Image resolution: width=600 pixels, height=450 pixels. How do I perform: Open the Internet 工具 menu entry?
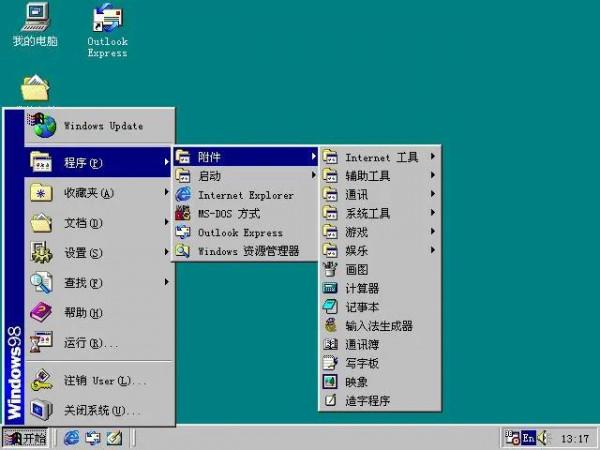click(380, 157)
